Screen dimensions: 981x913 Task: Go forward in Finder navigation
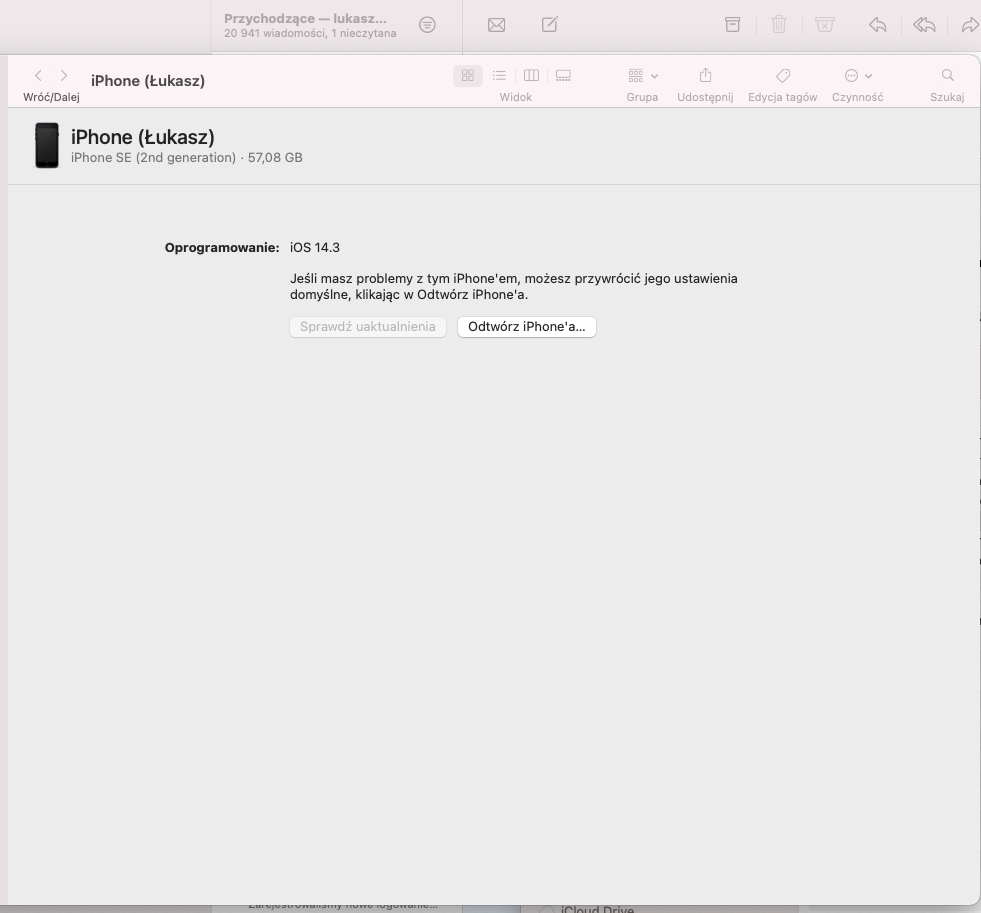pyautogui.click(x=64, y=76)
